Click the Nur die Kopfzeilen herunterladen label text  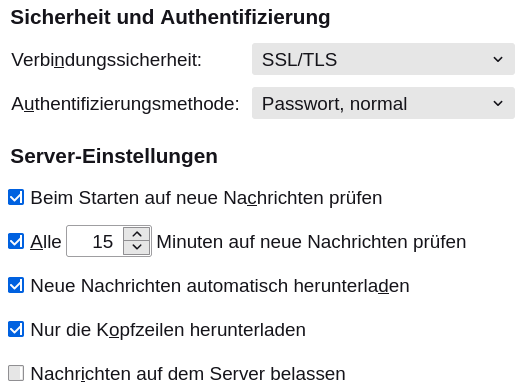coord(168,330)
